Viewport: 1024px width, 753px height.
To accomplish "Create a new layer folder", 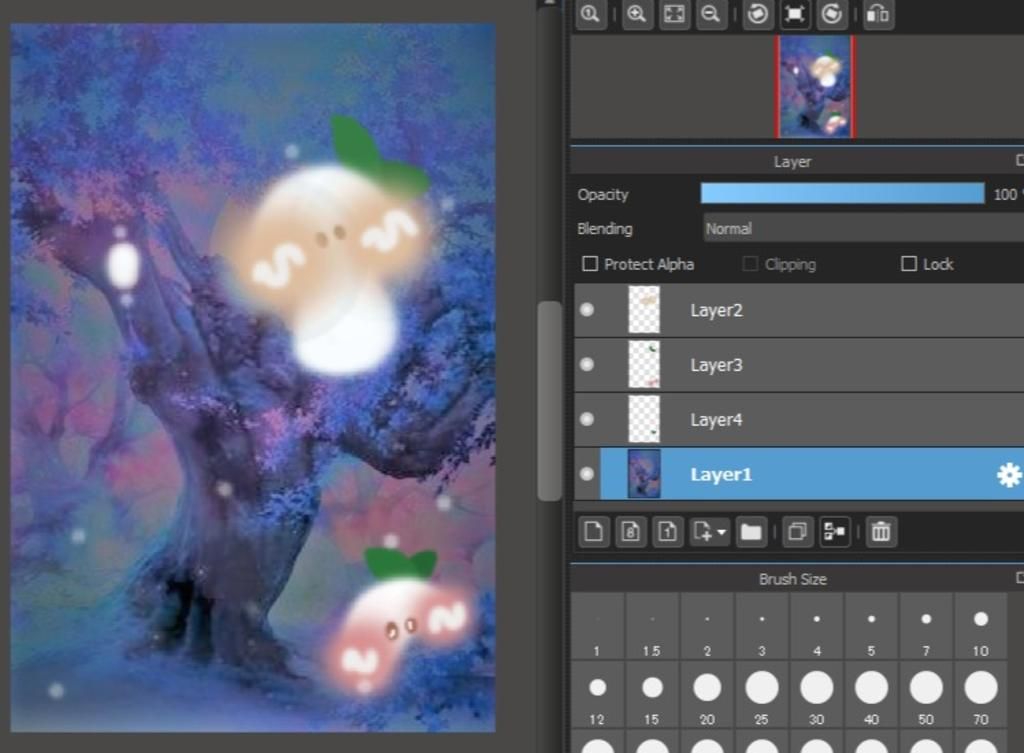I will point(751,532).
